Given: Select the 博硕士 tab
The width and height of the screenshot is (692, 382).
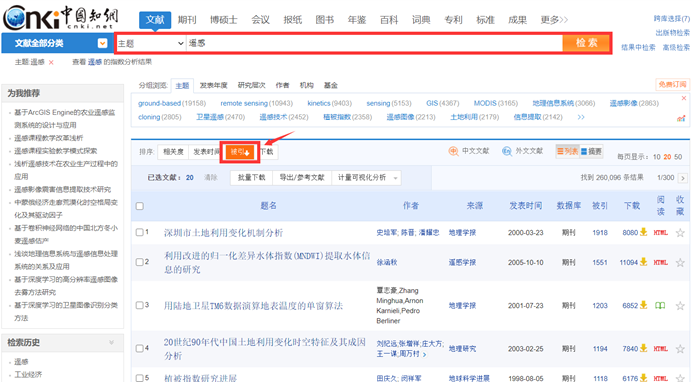Looking at the screenshot, I should (223, 20).
